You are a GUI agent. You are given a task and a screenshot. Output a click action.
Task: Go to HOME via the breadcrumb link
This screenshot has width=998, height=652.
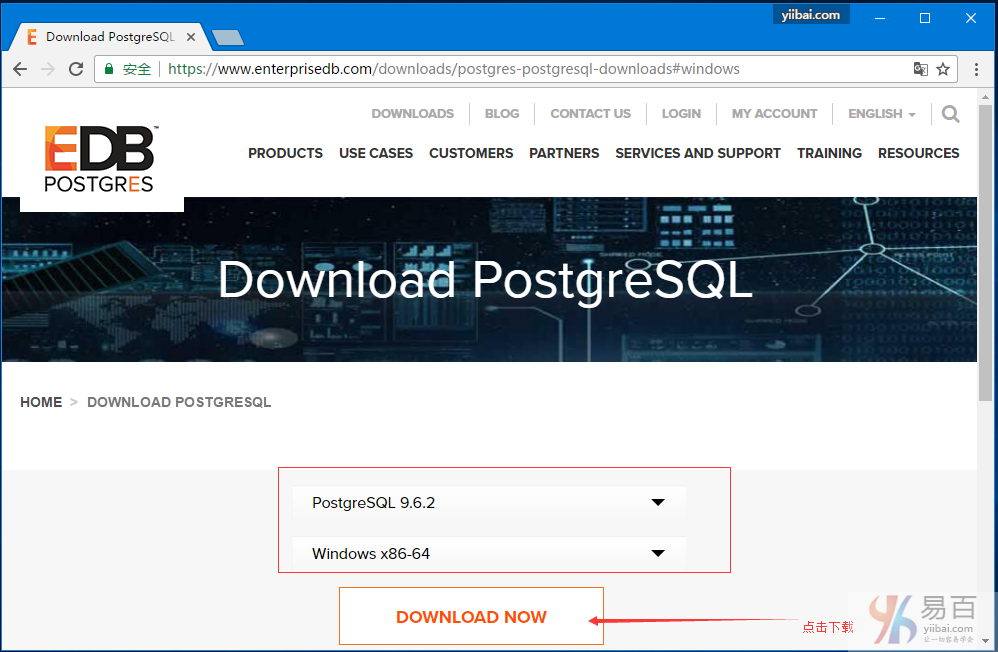41,402
